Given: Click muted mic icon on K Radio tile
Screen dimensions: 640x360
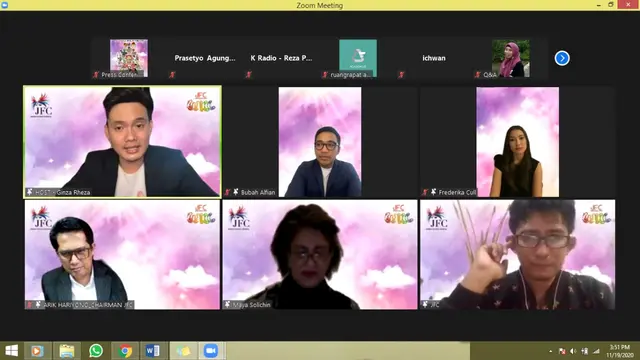Looking at the screenshot, I should click(249, 75).
